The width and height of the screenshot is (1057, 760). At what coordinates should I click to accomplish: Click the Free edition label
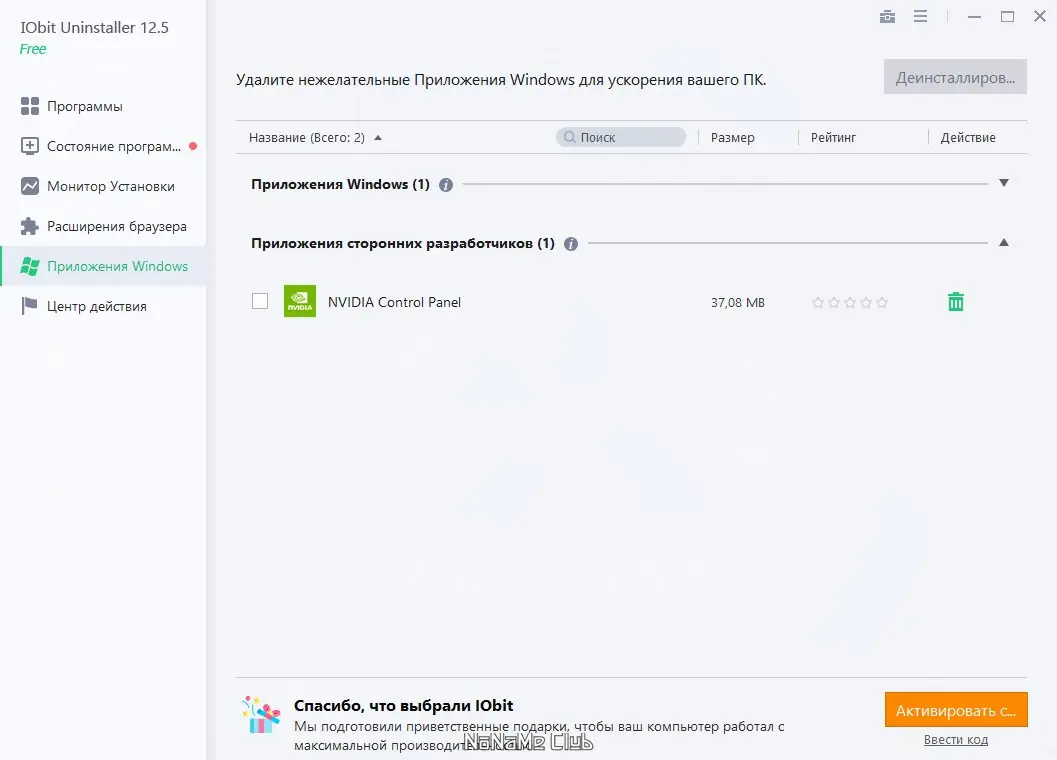[x=33, y=49]
